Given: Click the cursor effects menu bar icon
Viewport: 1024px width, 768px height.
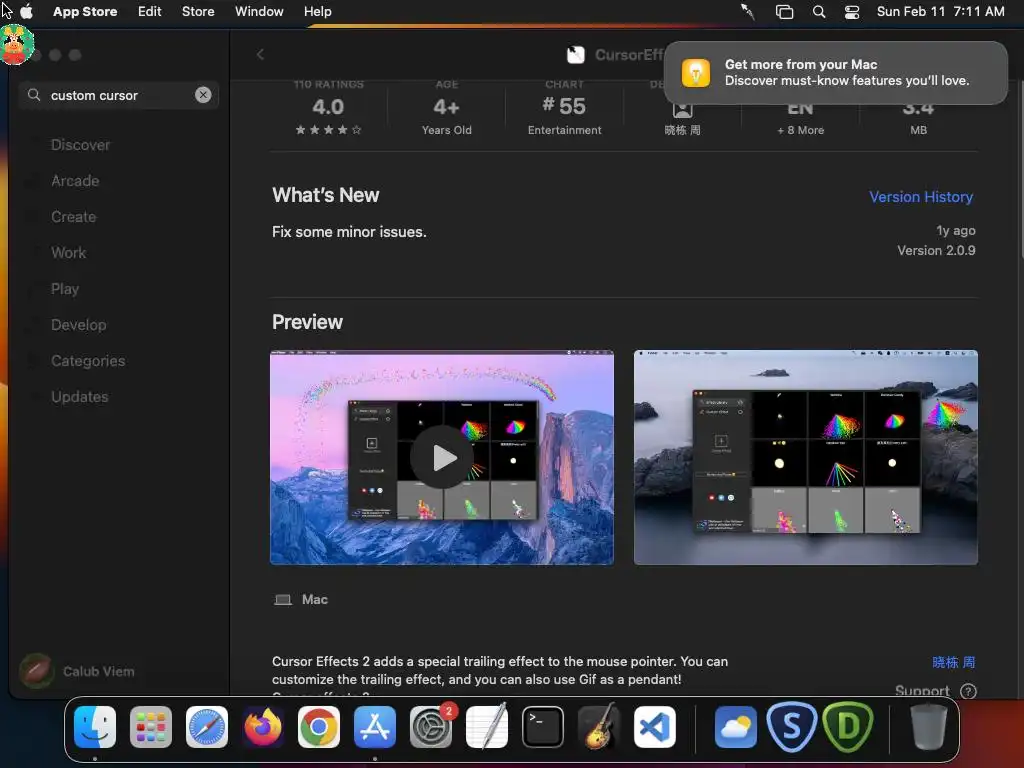Looking at the screenshot, I should pos(748,12).
